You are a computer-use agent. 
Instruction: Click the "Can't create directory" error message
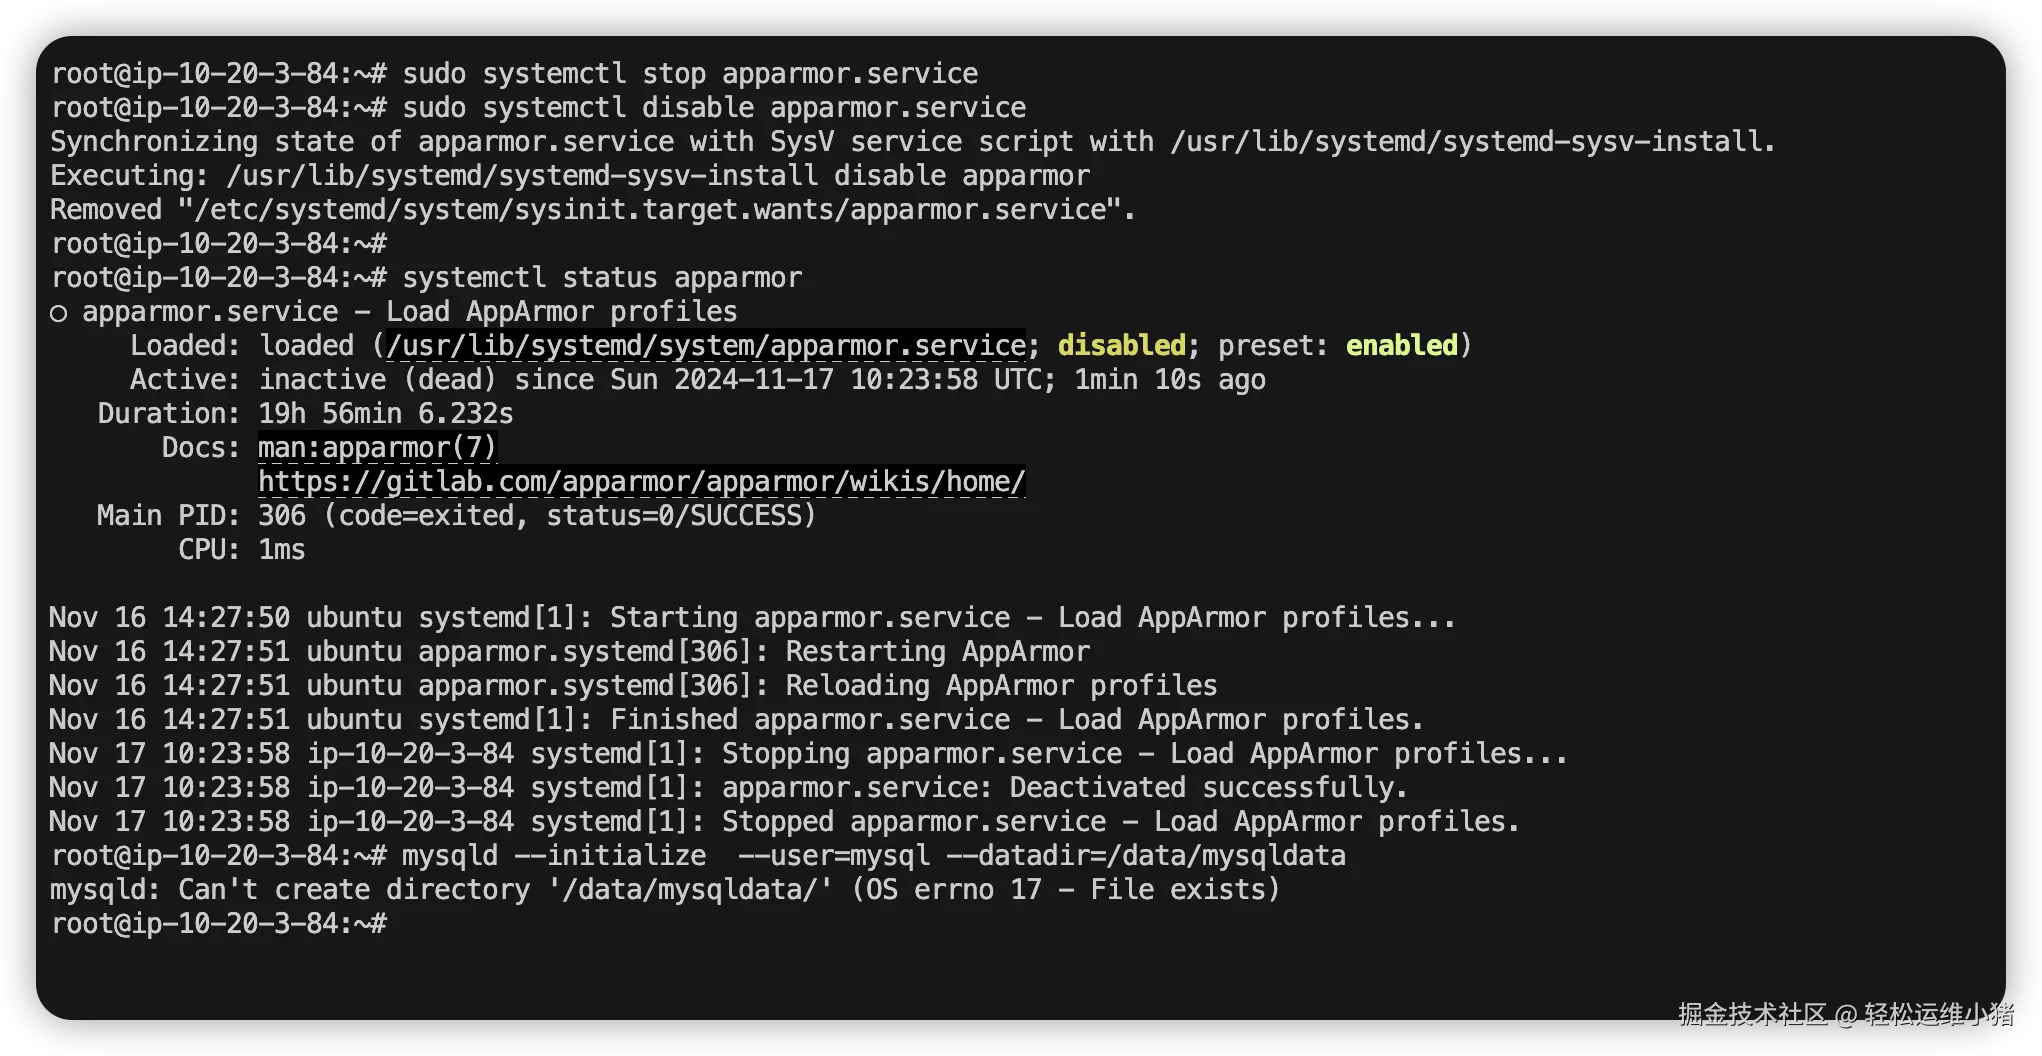664,890
